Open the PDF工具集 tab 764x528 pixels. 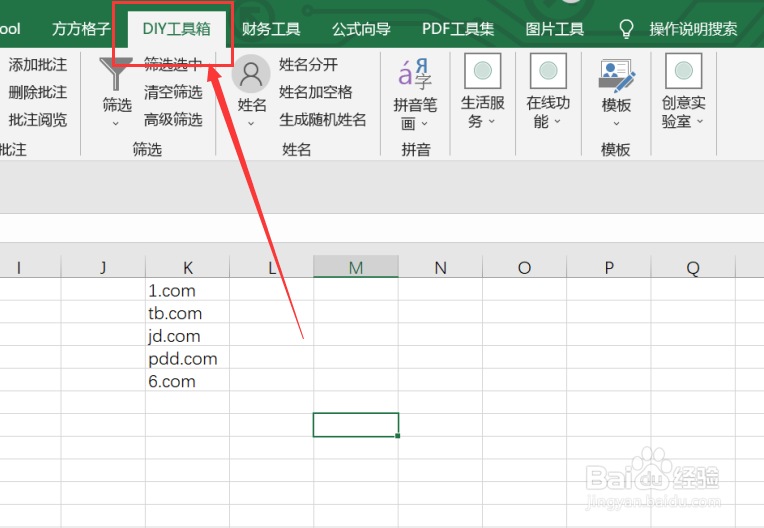click(458, 29)
